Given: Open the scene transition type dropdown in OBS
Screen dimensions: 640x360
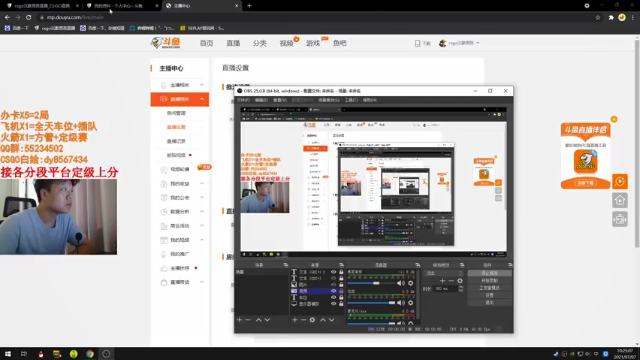Looking at the screenshot, I should [x=444, y=273].
